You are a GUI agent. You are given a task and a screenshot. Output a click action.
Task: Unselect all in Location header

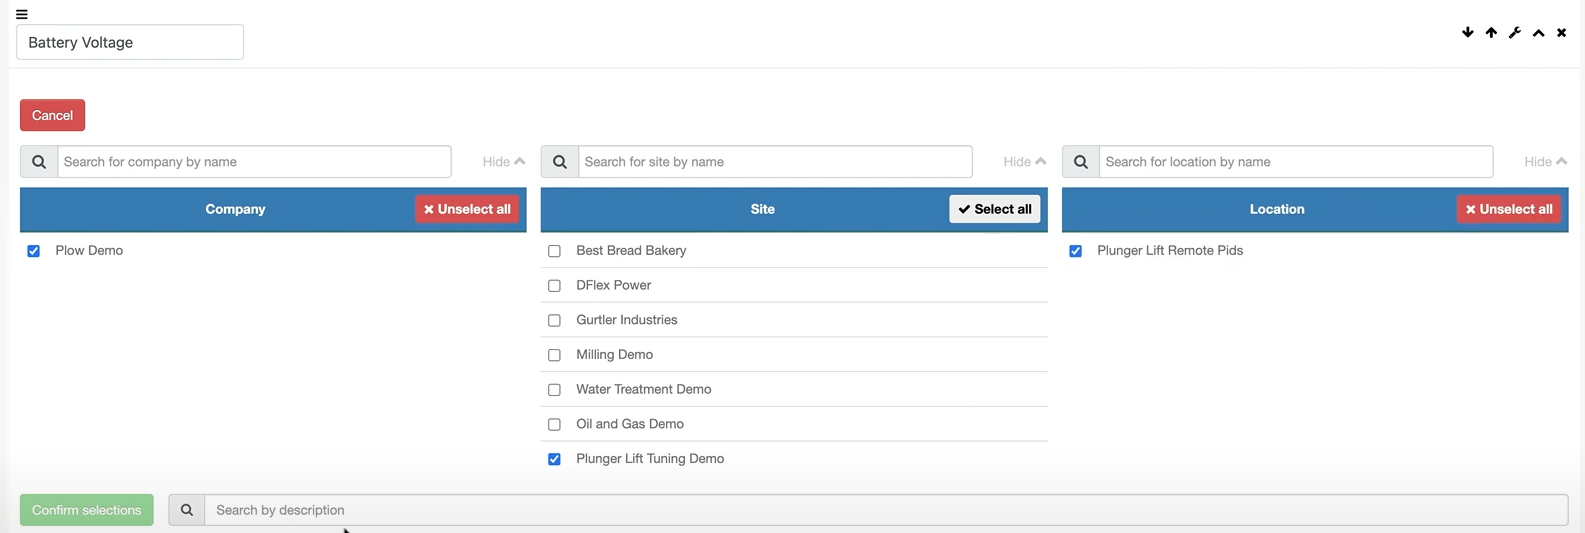pos(1509,209)
